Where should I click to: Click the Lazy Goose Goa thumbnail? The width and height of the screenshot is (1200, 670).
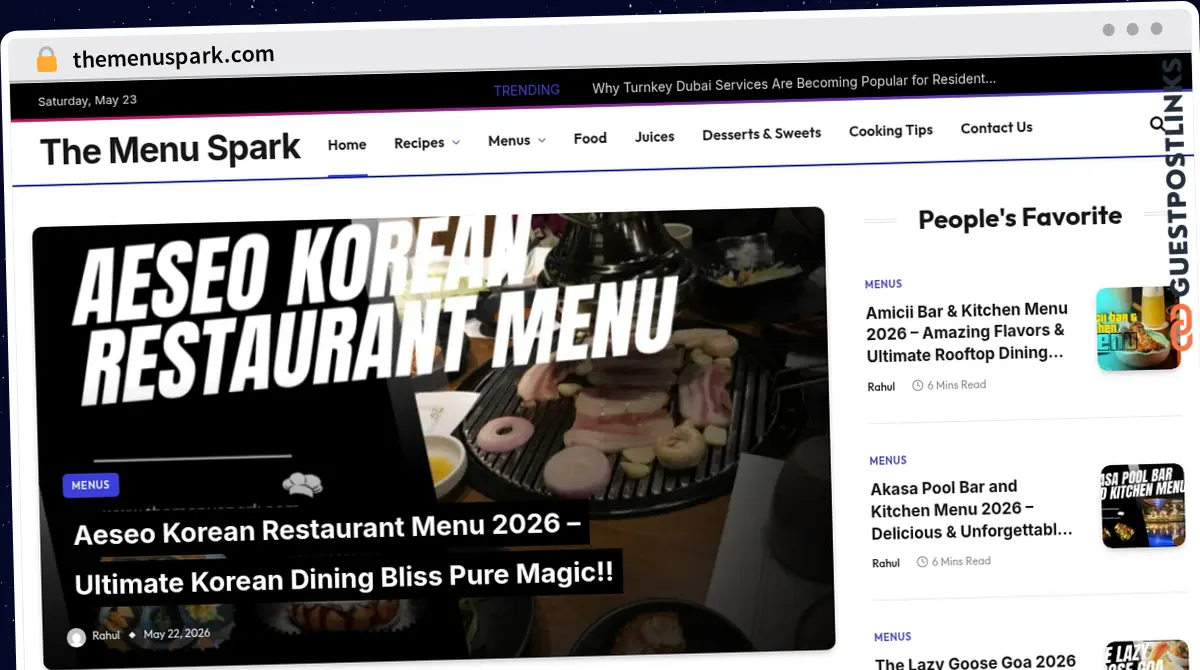tap(1146, 656)
